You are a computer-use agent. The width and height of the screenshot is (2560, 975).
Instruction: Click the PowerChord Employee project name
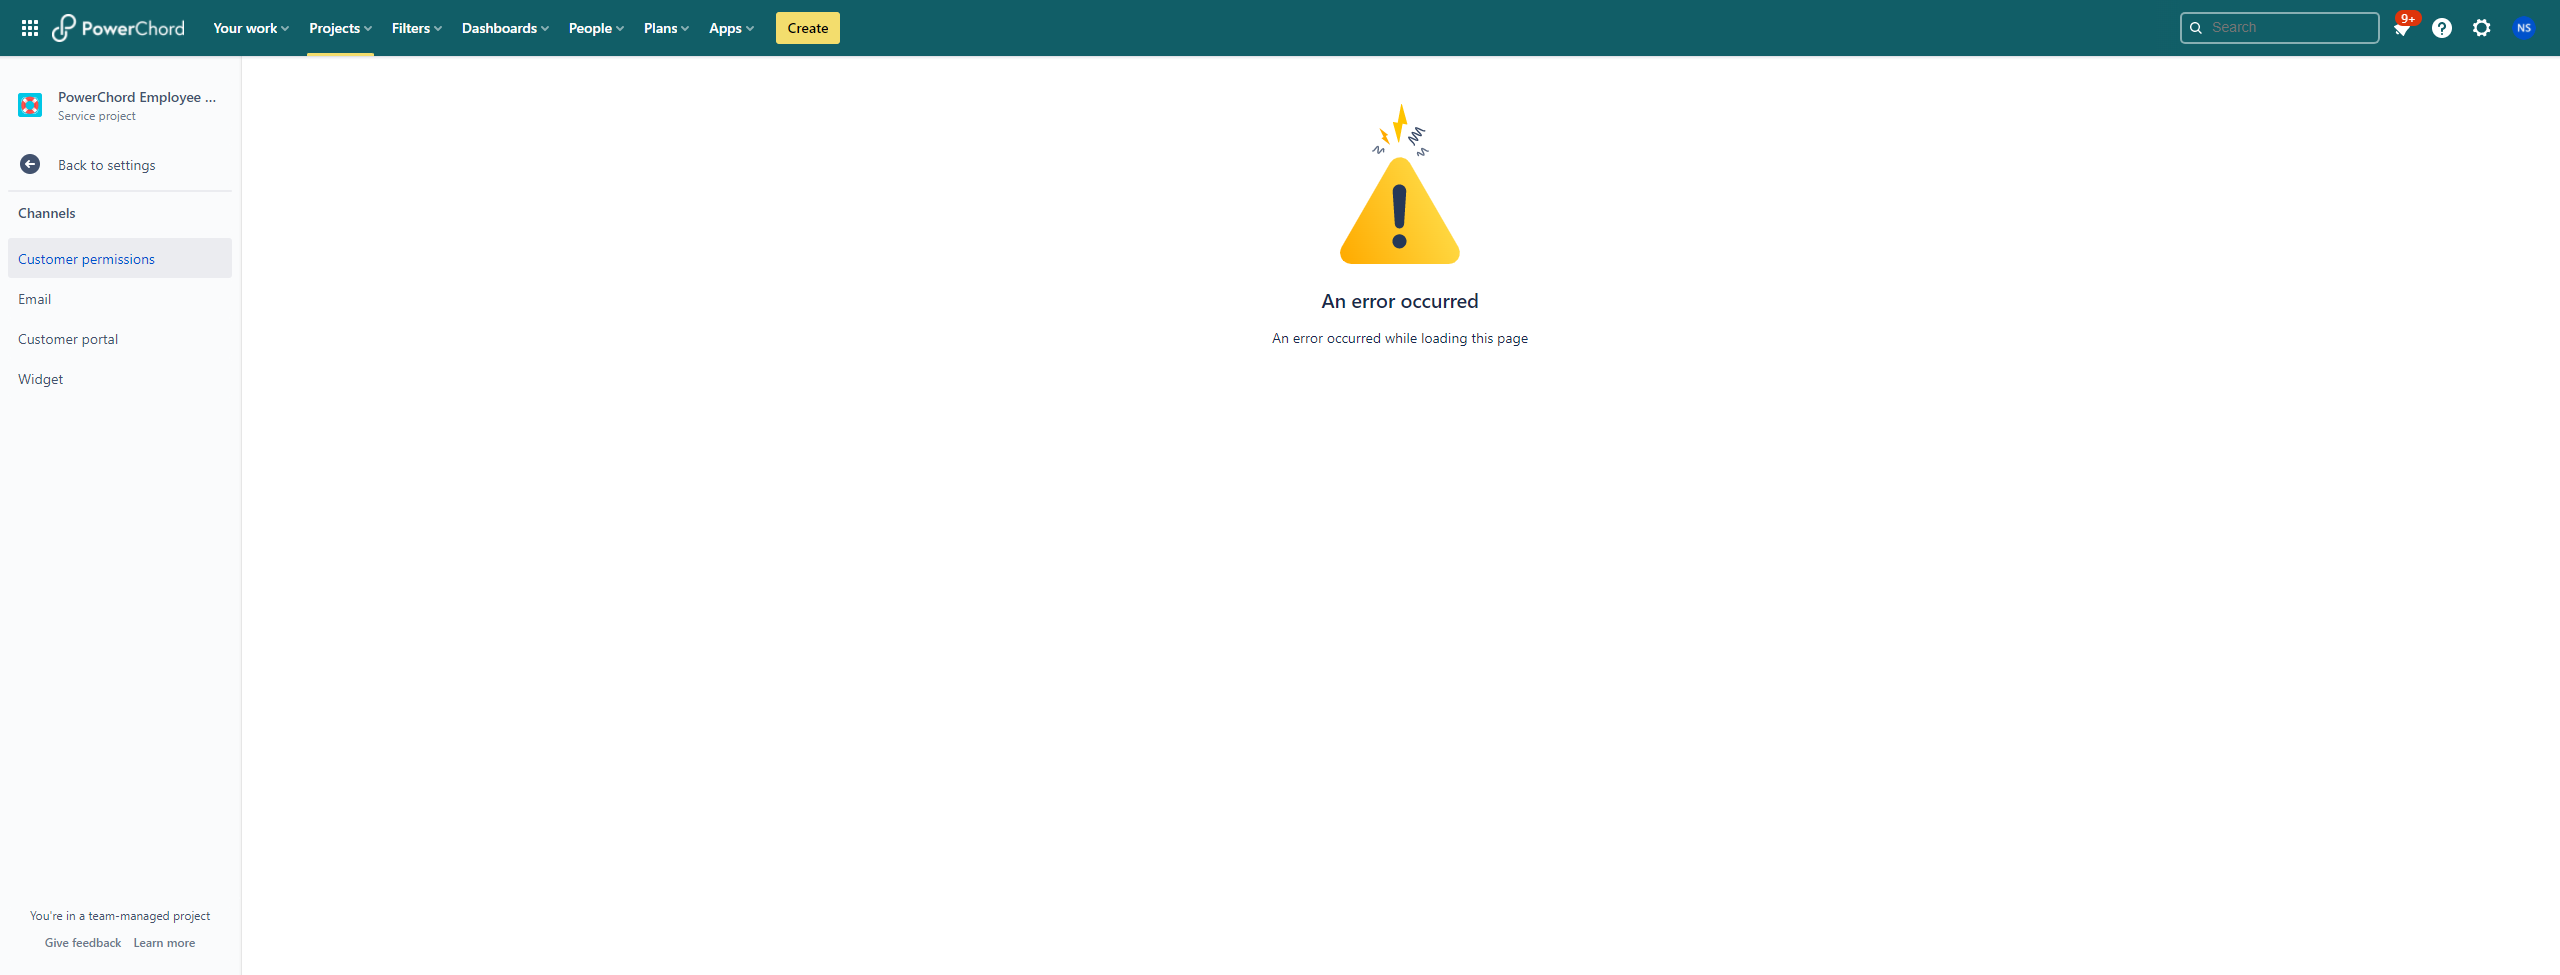click(137, 97)
